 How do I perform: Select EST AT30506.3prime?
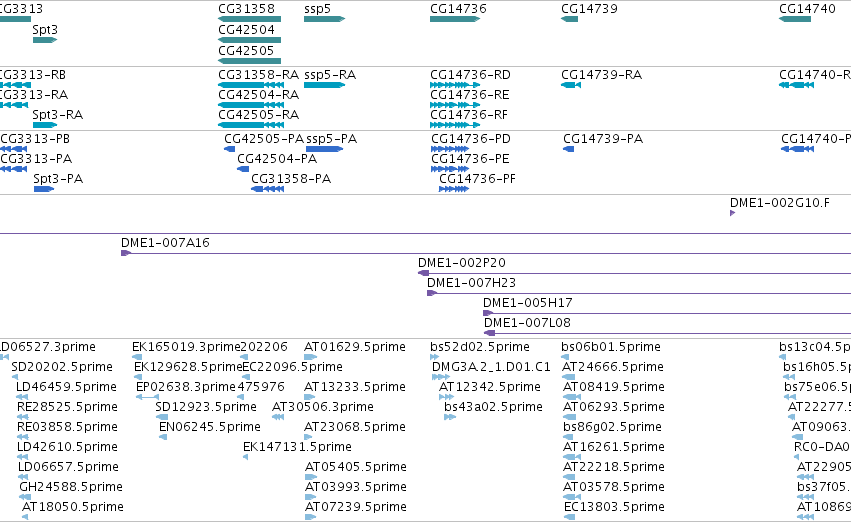pos(278,417)
